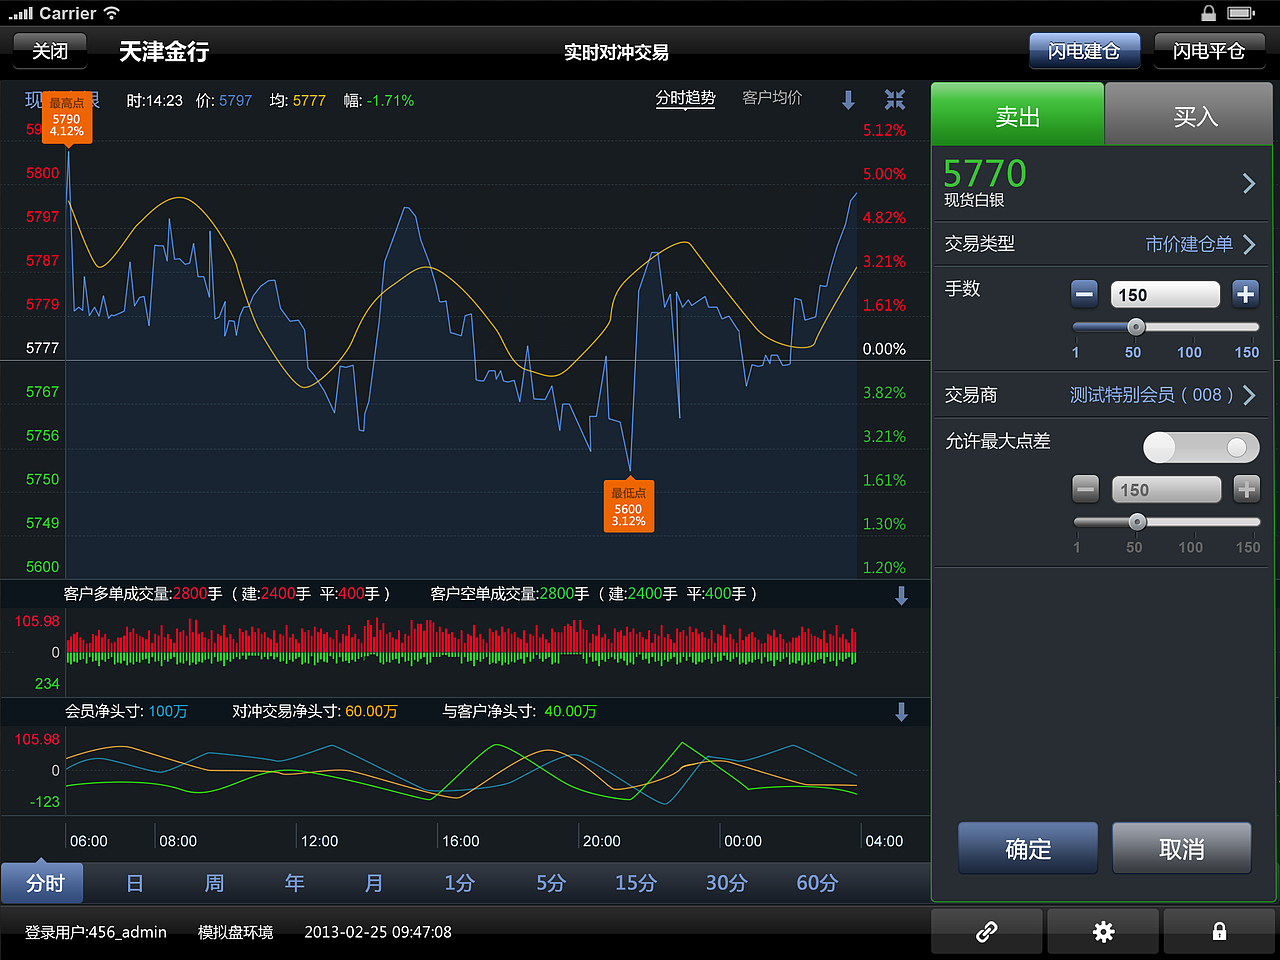Select the 月 period tab
Screen dimensions: 1280x960
374,883
